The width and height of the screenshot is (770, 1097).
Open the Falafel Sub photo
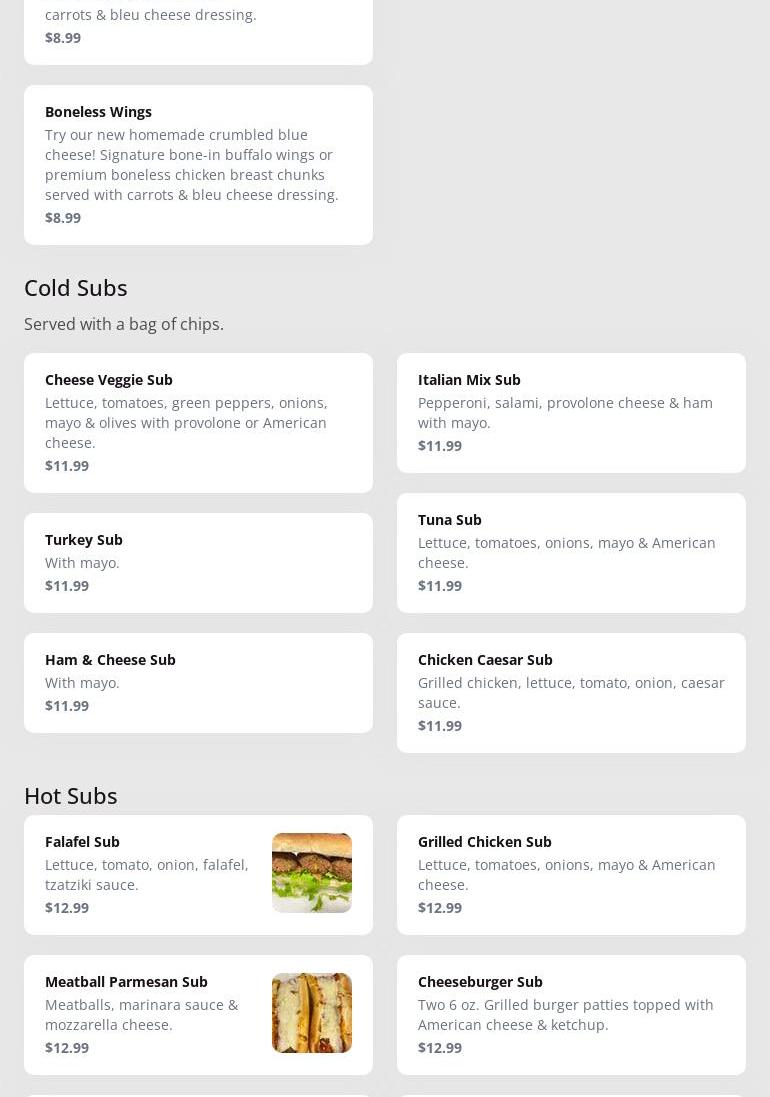click(311, 873)
